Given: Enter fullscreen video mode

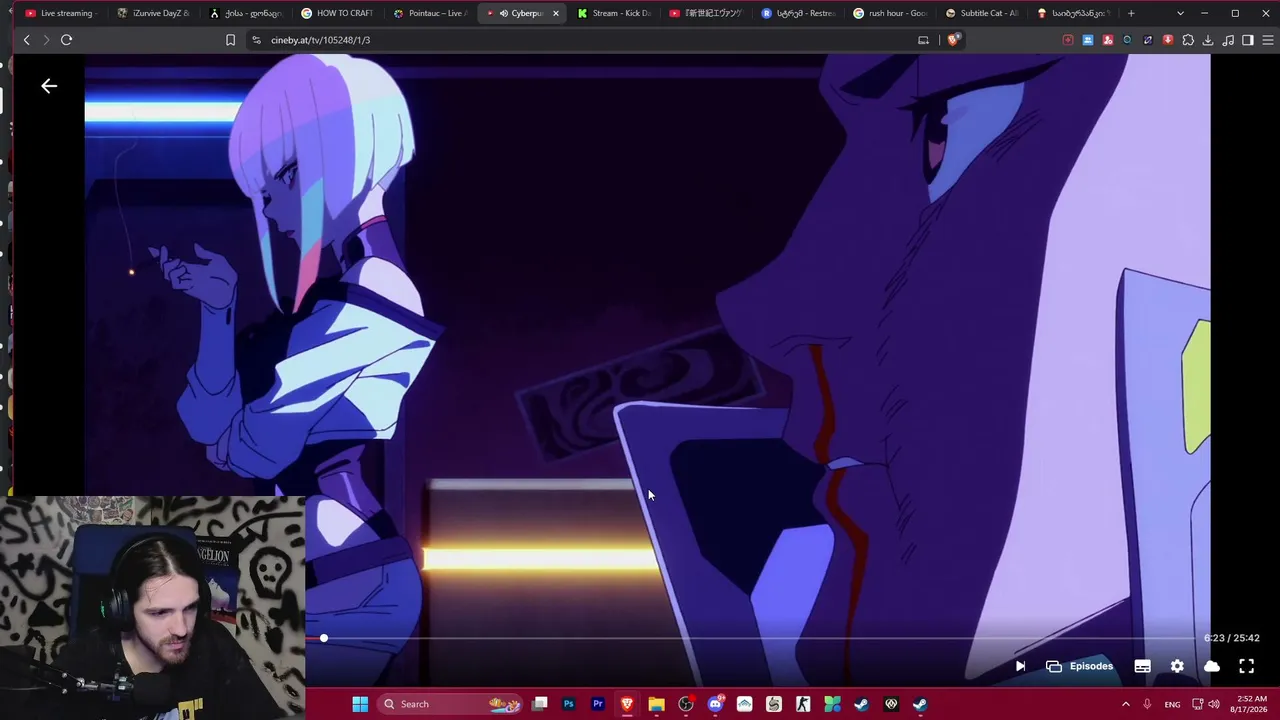Looking at the screenshot, I should (1247, 666).
